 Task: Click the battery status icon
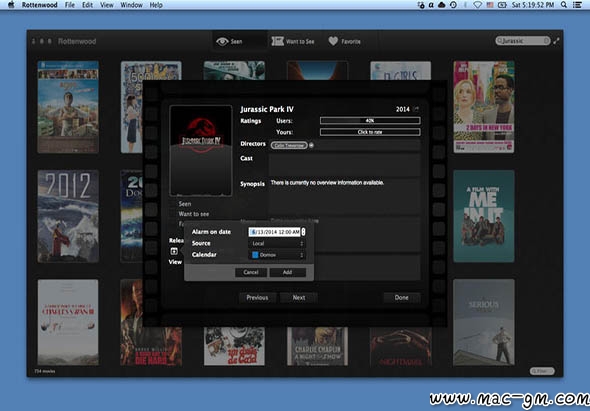(502, 5)
